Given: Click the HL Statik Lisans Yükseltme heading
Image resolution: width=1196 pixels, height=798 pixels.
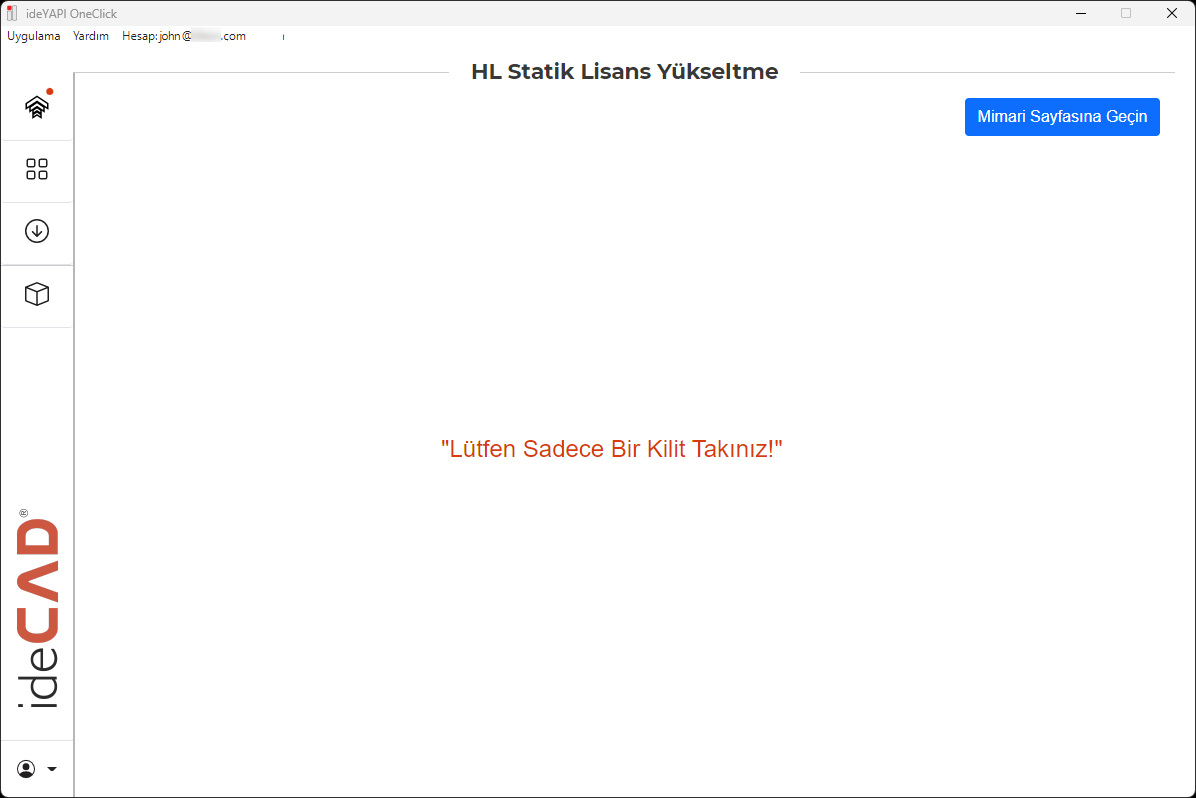Looking at the screenshot, I should (625, 71).
